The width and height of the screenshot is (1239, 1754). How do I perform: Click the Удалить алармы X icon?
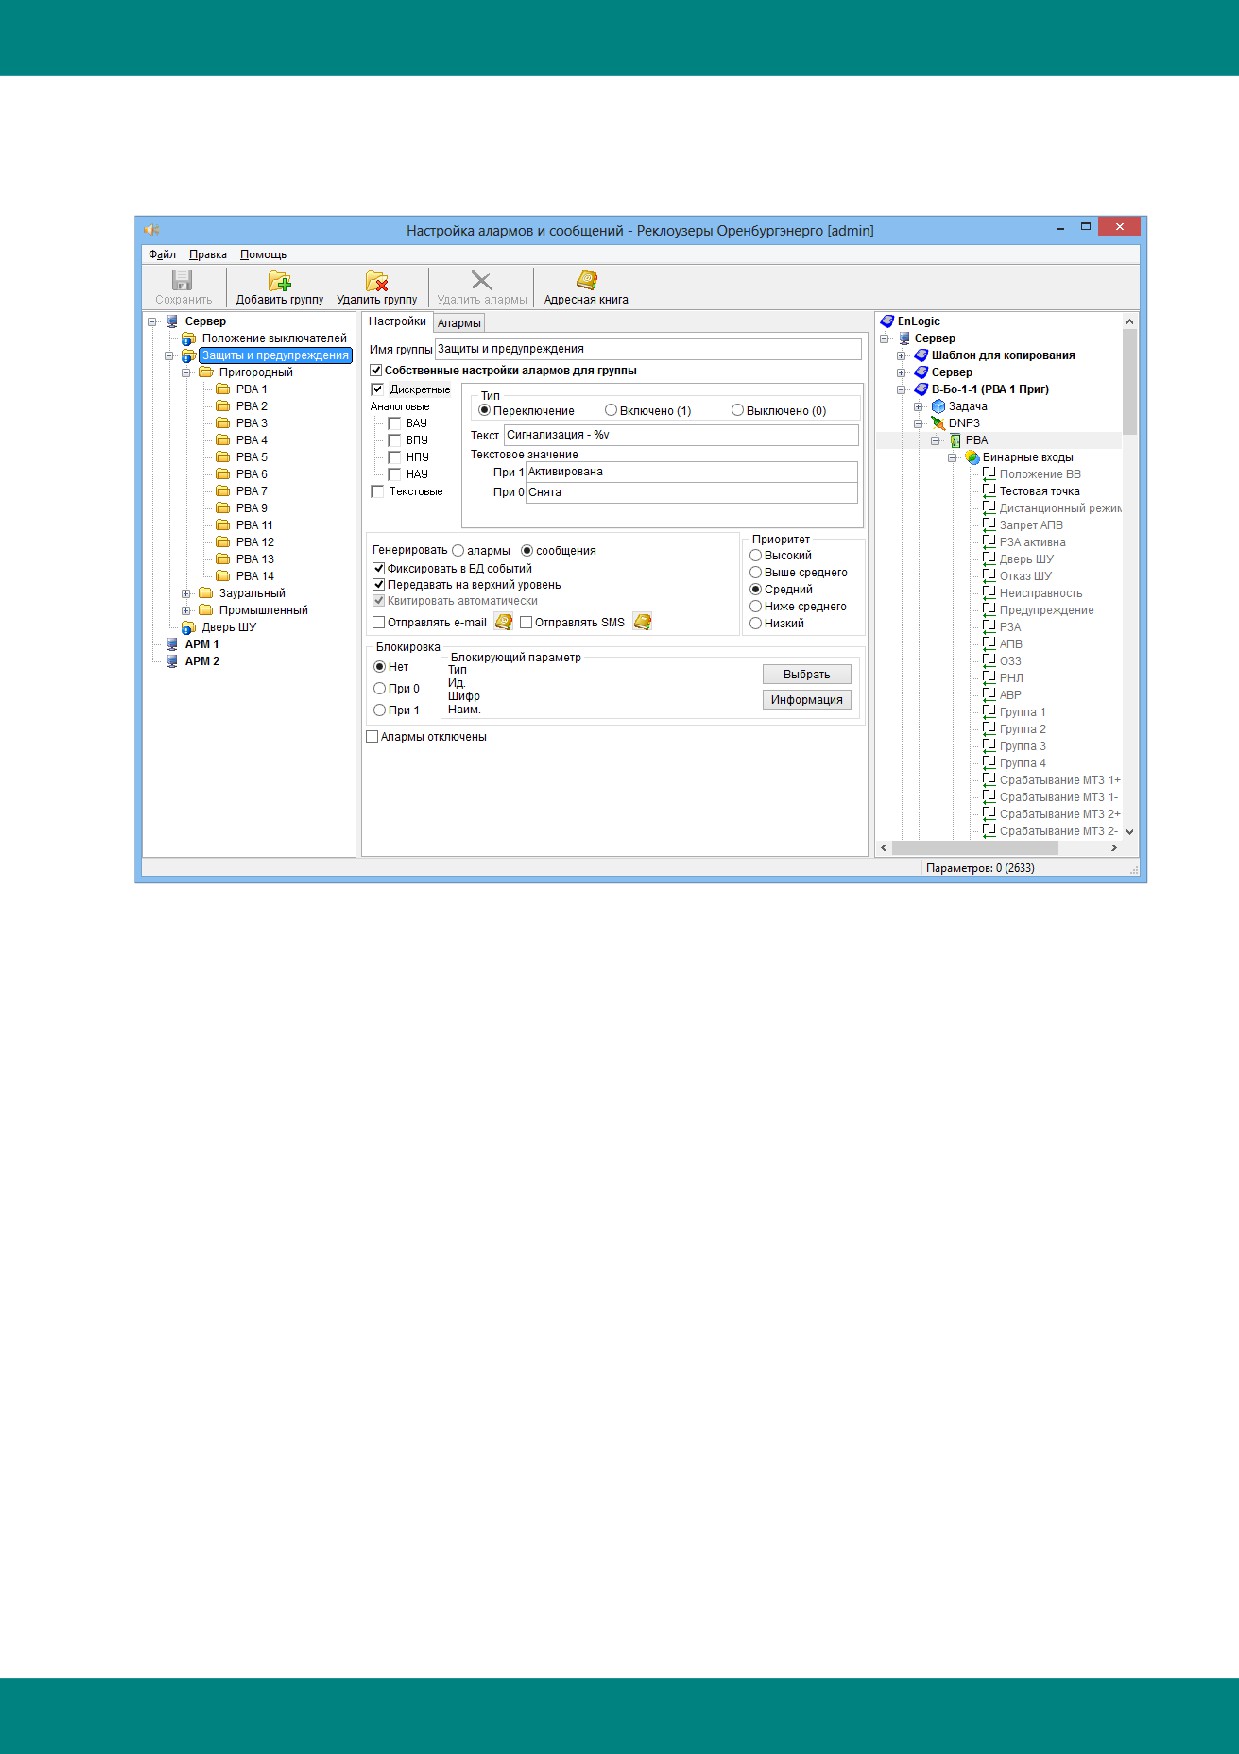(482, 280)
